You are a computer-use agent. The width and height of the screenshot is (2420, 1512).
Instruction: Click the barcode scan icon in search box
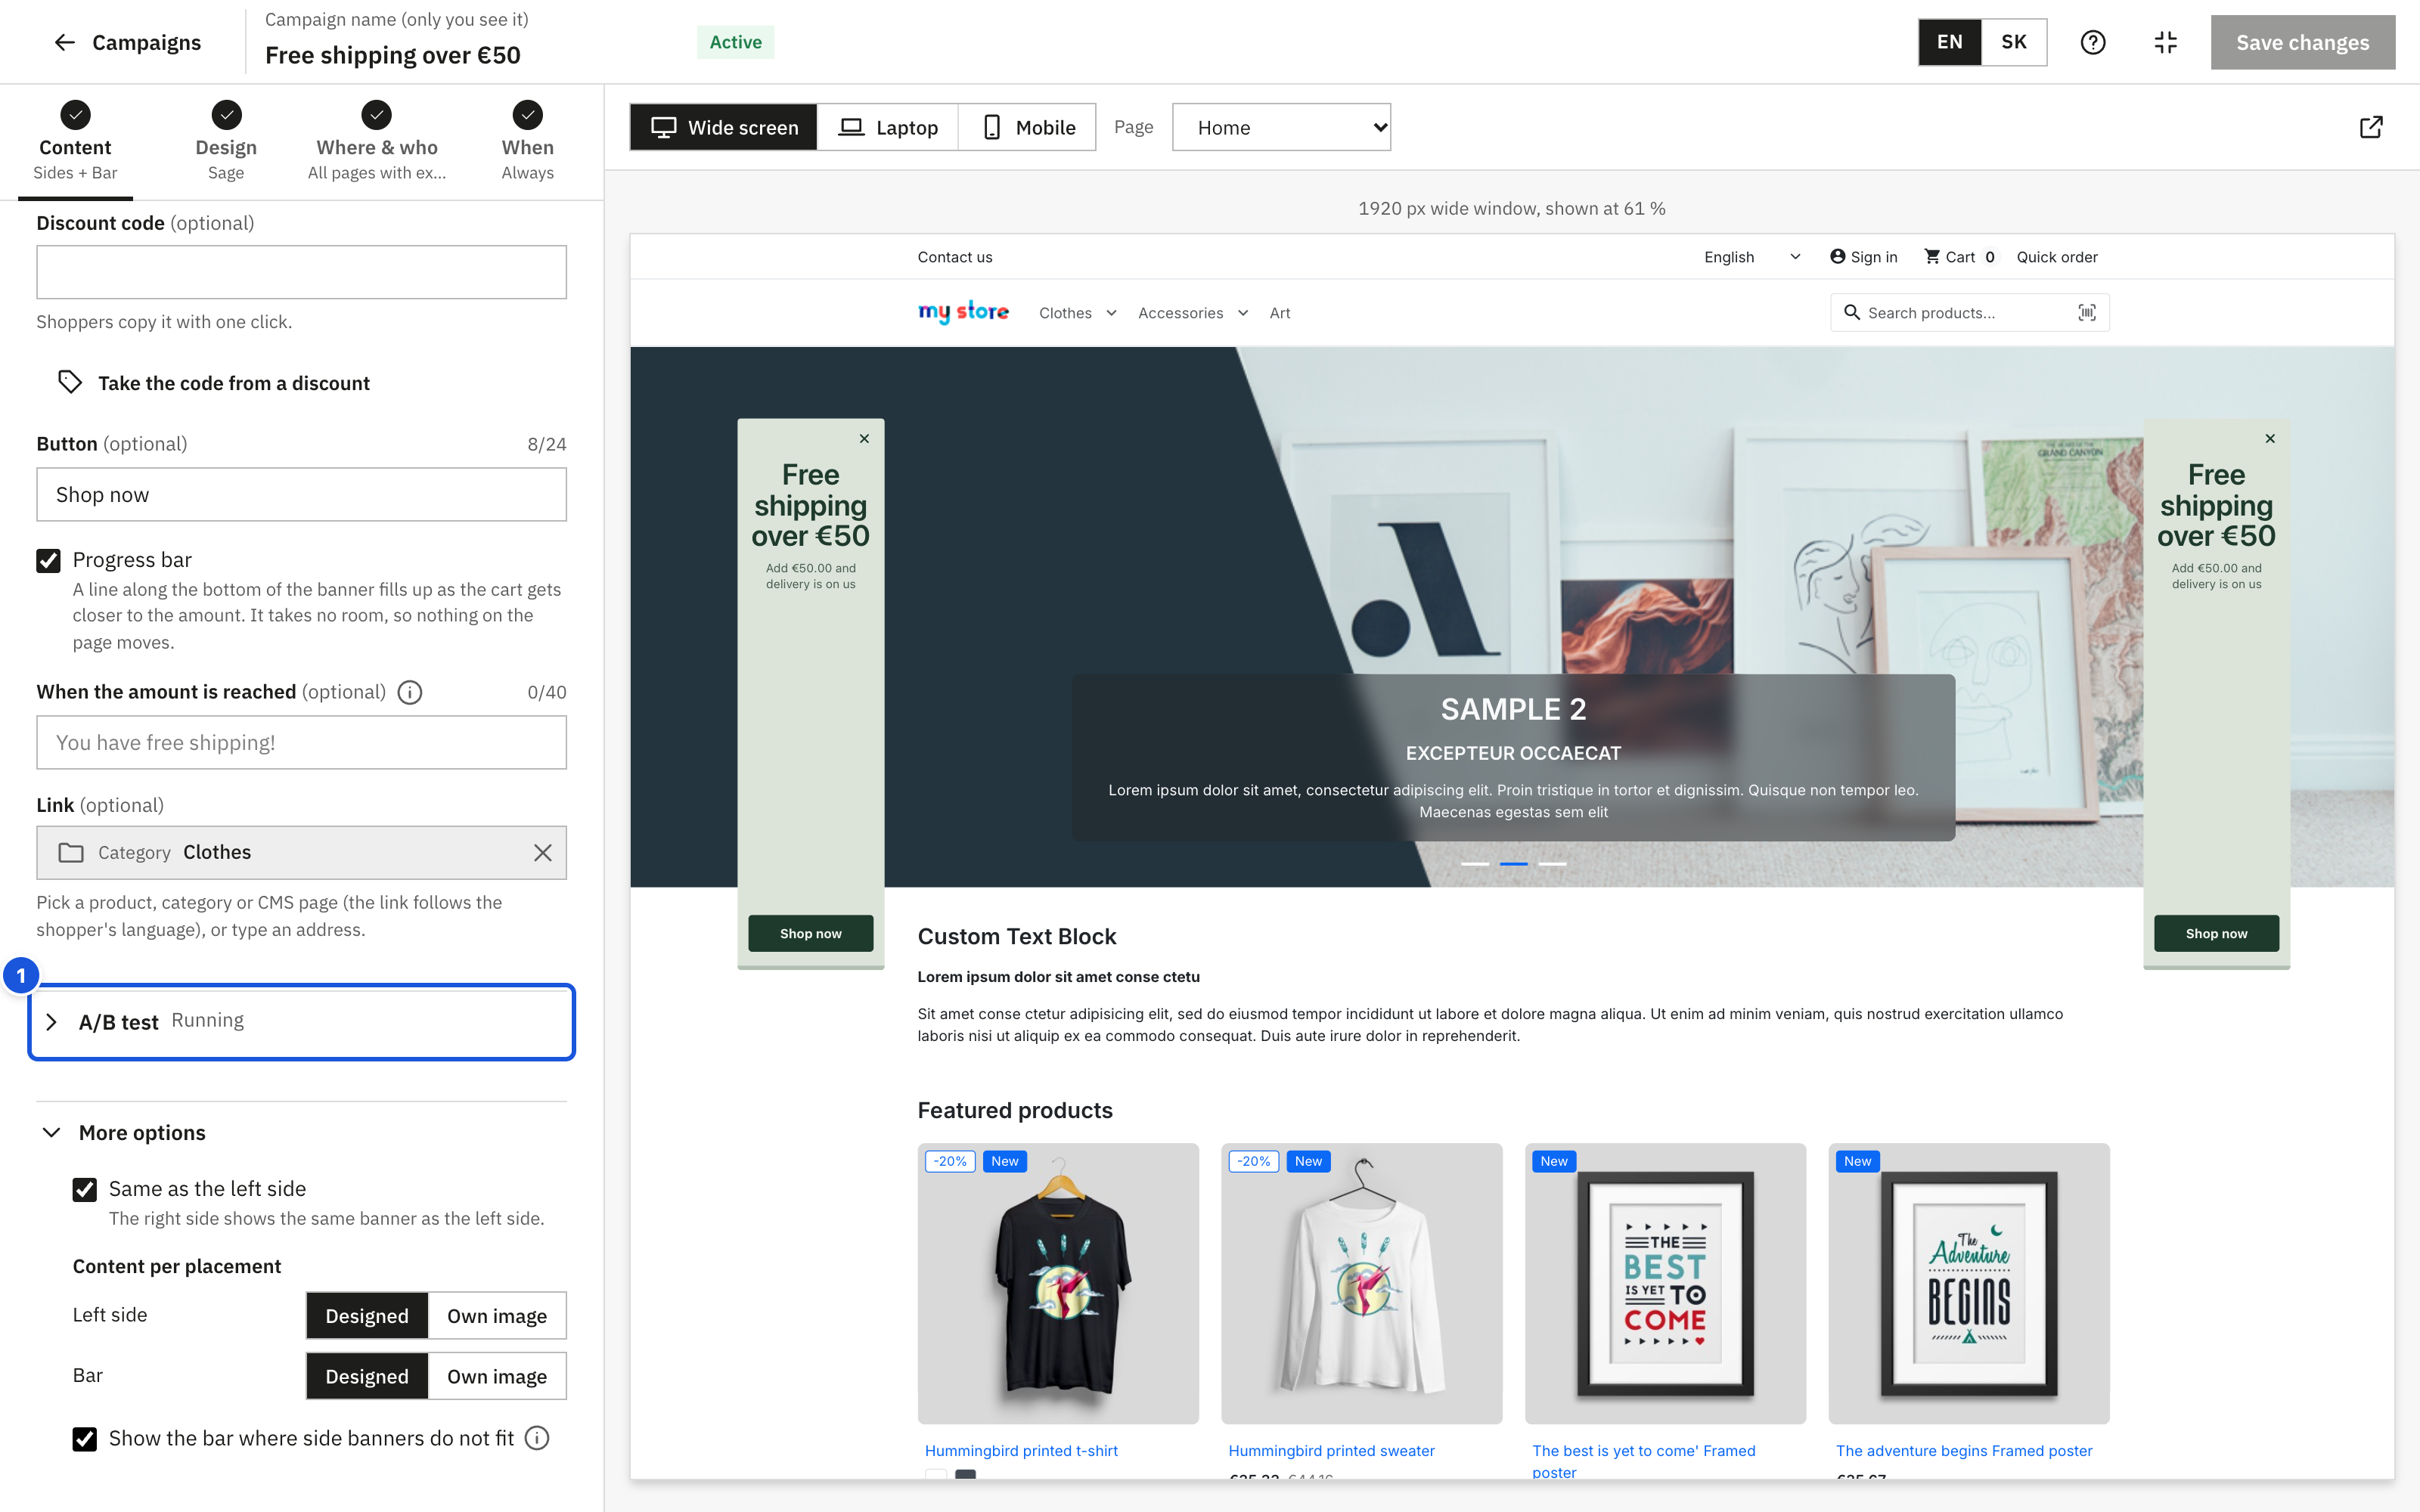click(2087, 312)
